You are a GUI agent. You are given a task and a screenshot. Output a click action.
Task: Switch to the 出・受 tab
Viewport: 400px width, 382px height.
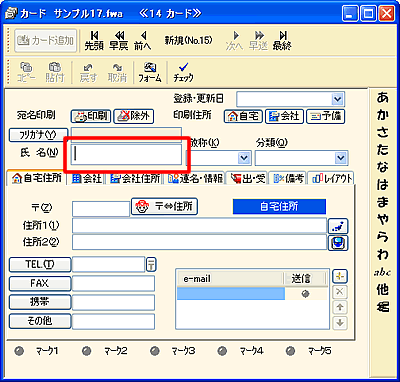(247, 179)
